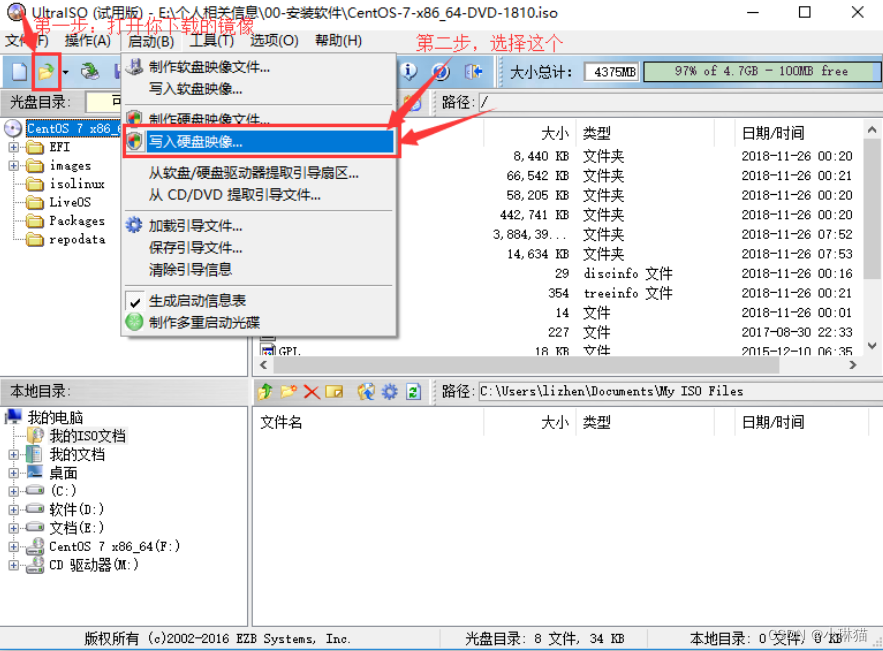Select the LiveOS folder in tree
Viewport: 883px width, 651px height.
pos(70,202)
